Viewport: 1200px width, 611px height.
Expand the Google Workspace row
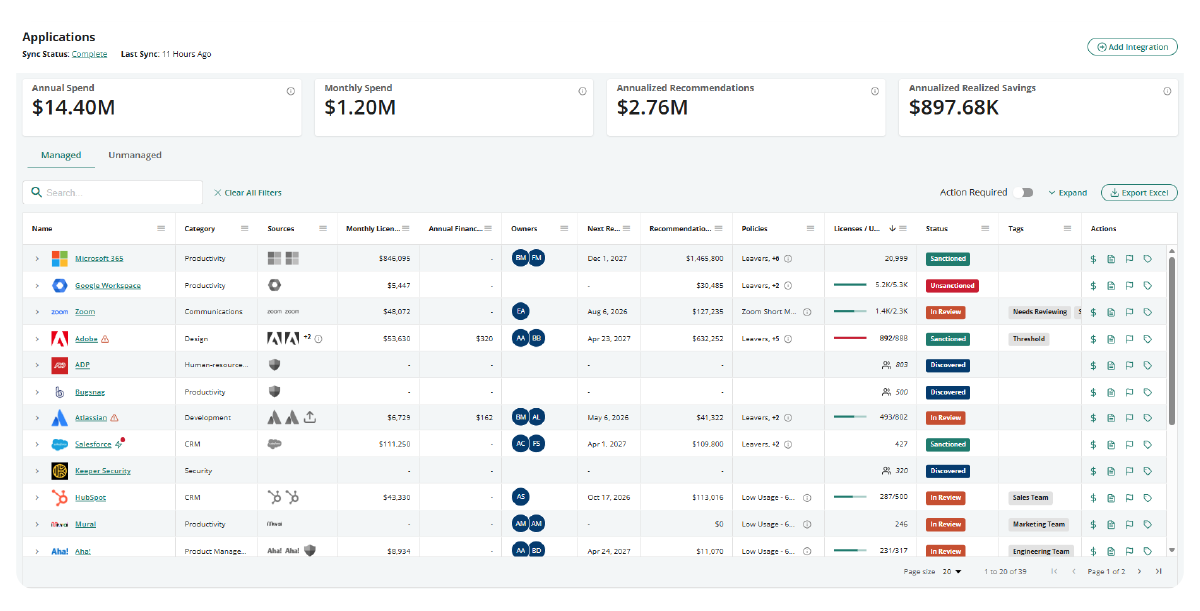click(x=37, y=285)
